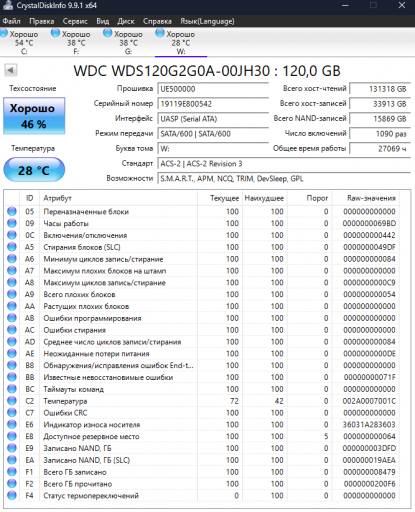Click status icon of row 09 Часы работы
Image resolution: width=415 pixels, height=512 pixels.
(x=12, y=223)
